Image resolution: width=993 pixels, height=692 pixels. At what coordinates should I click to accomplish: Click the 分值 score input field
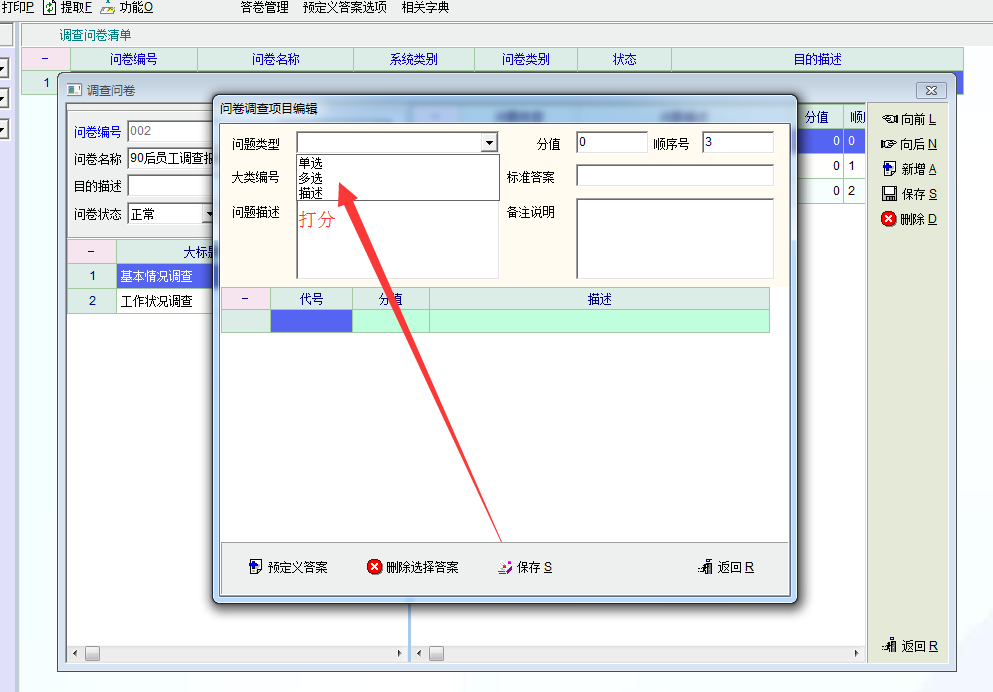(611, 143)
